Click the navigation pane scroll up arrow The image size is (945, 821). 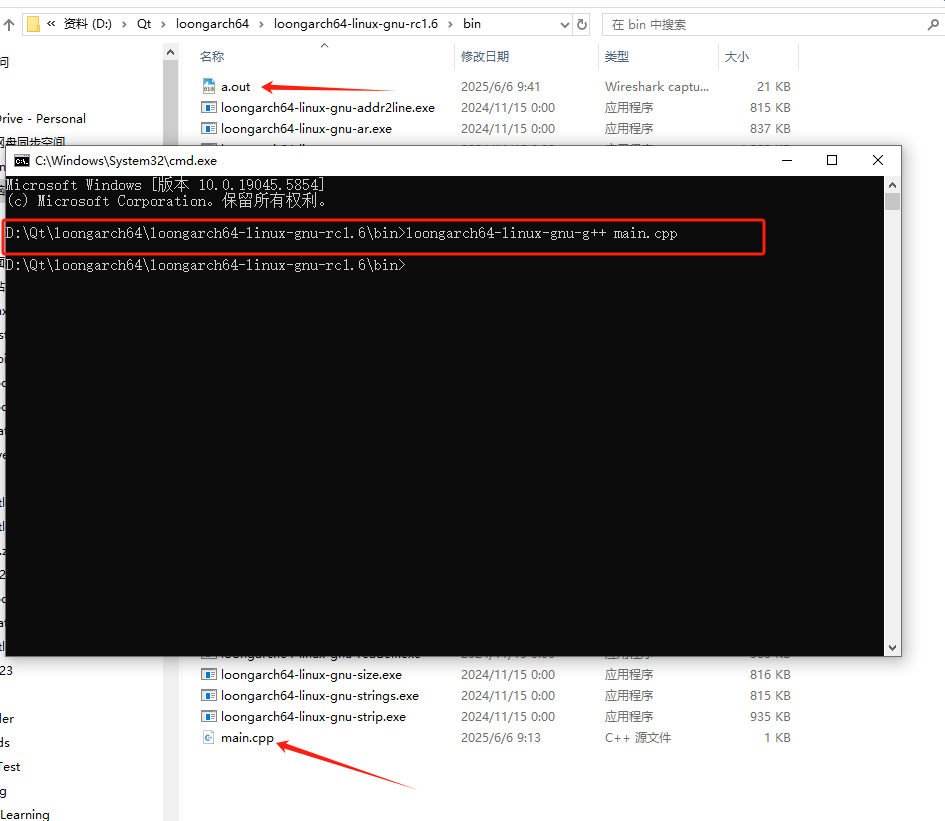(x=171, y=52)
